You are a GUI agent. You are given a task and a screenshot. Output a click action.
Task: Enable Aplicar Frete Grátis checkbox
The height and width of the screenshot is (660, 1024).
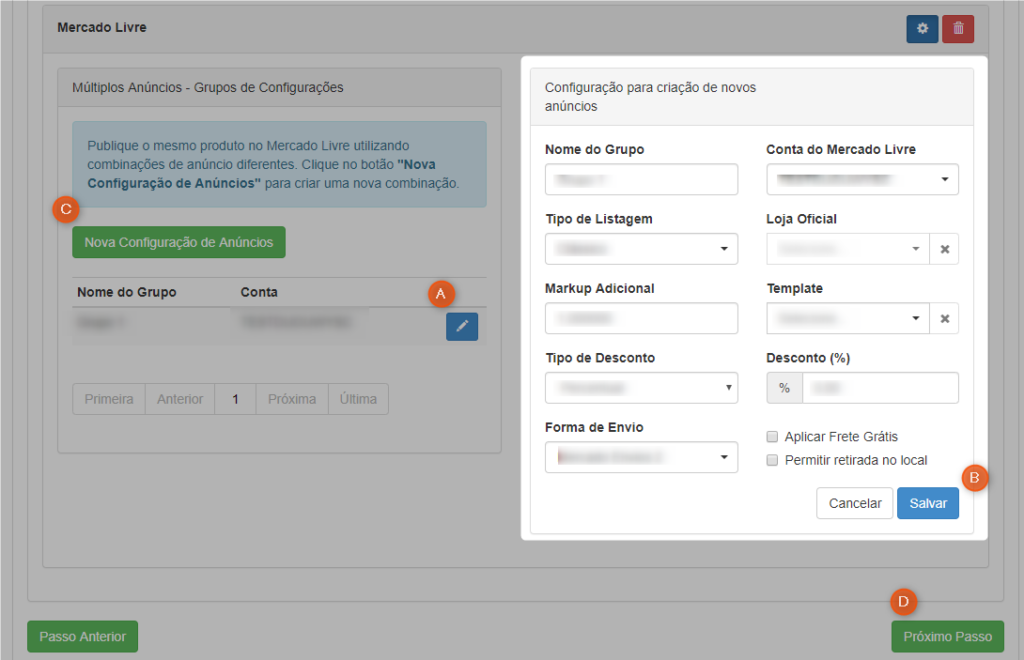772,437
